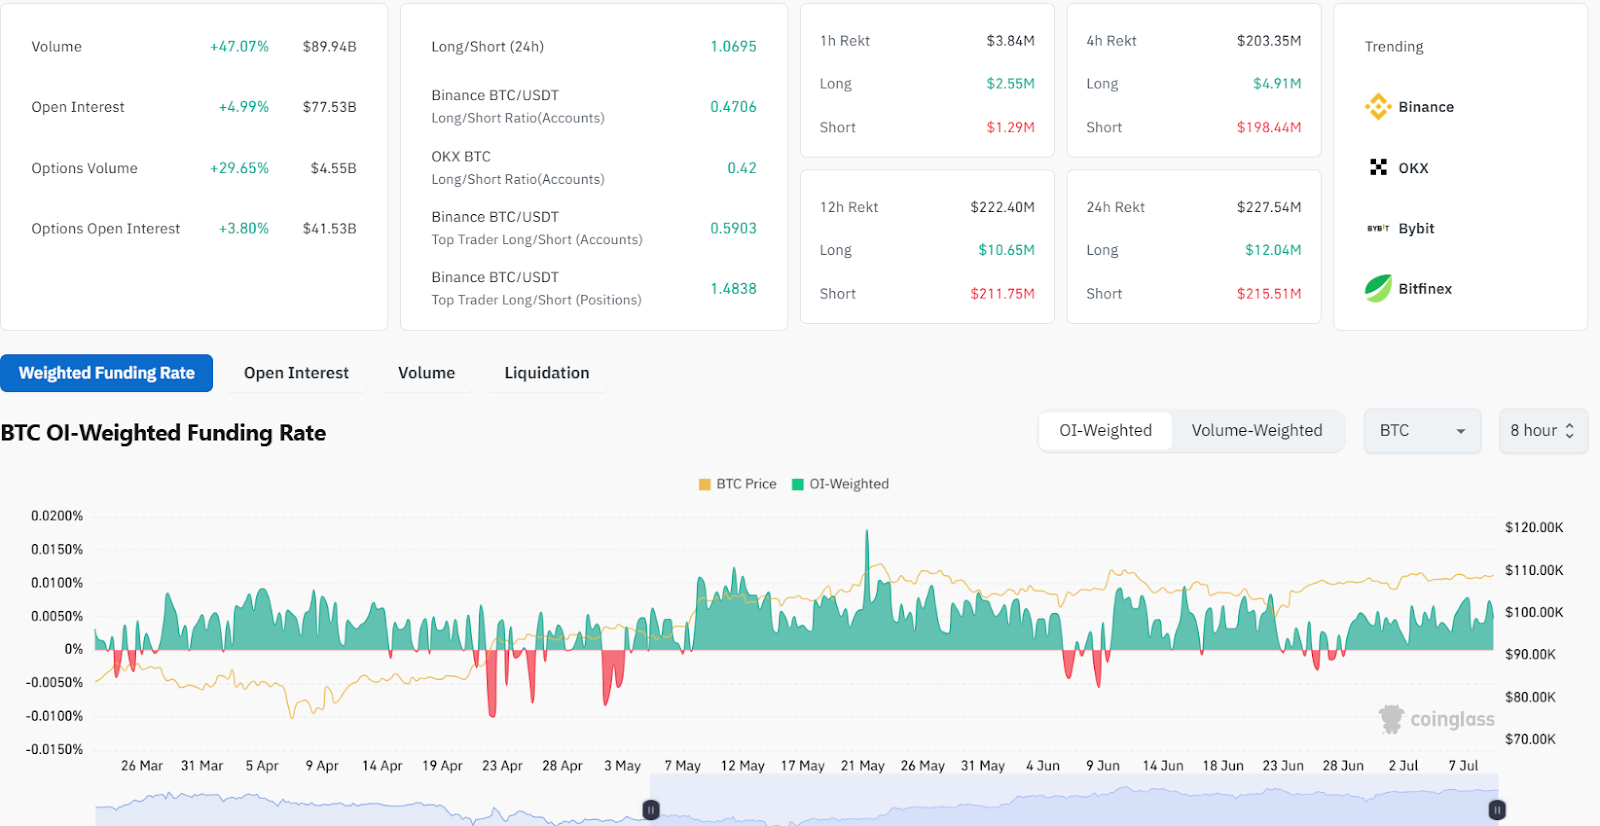Click the Open Interest +4.99% change

243,107
